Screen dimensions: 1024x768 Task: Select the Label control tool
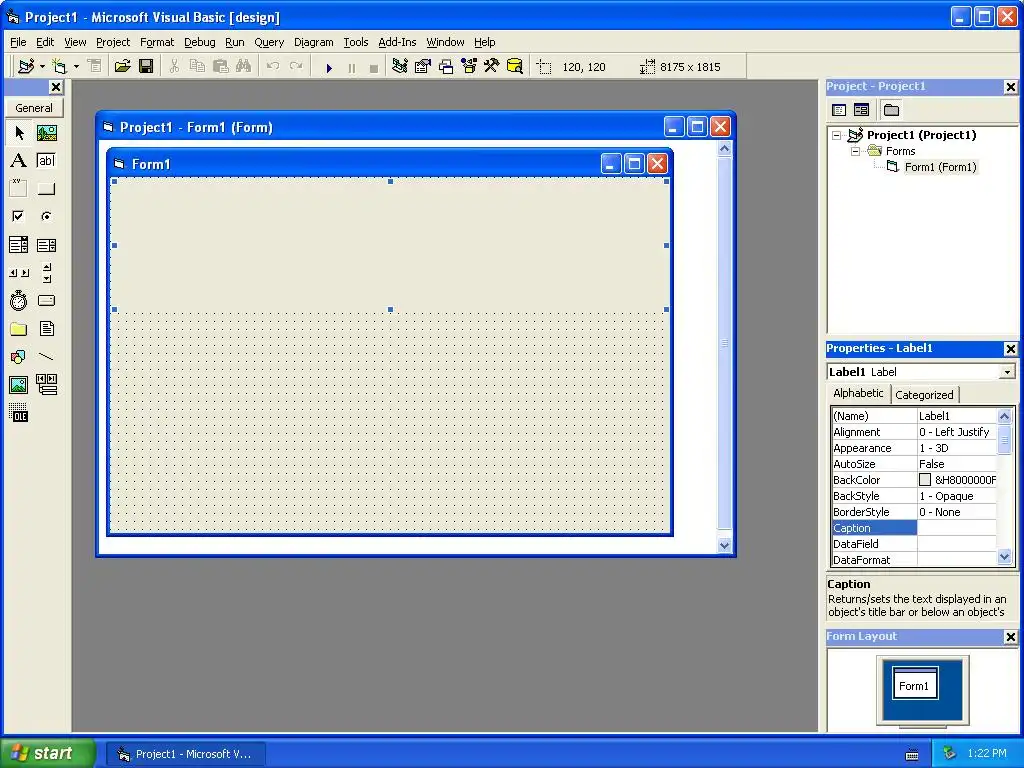coord(19,161)
